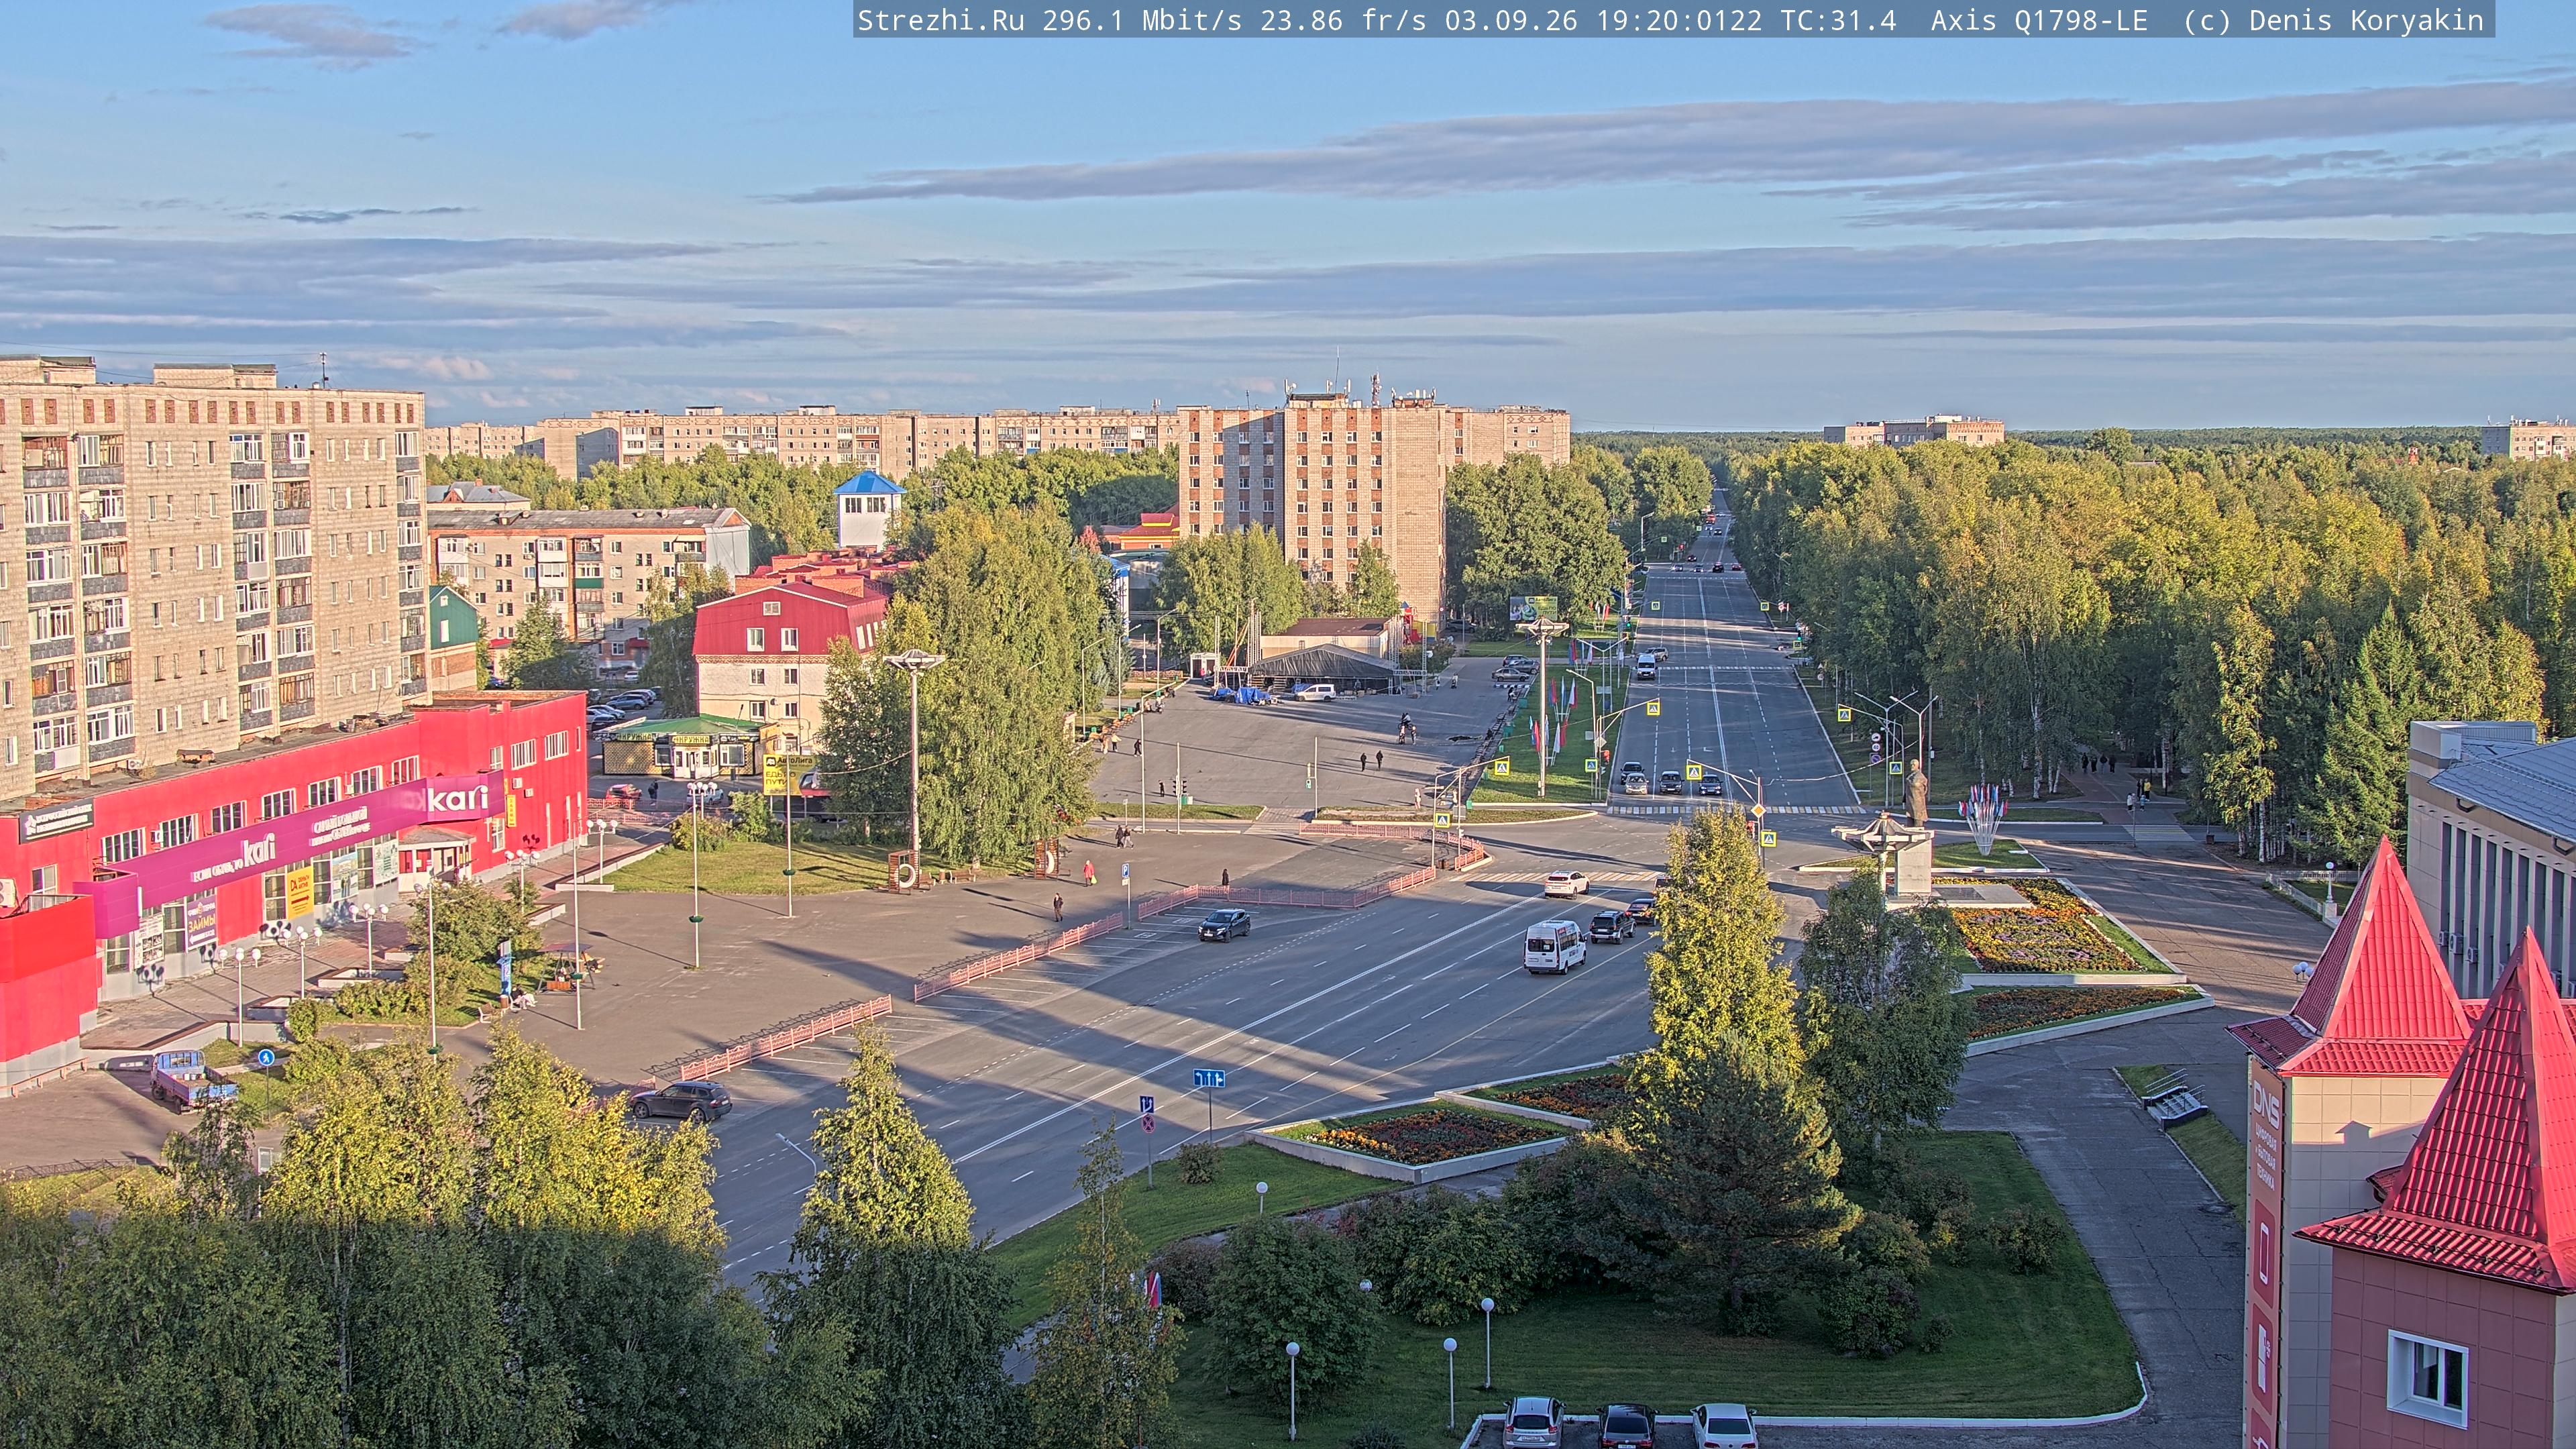Select the white car at the crosswalk
Viewport: 2576px width, 1449px height.
pyautogui.click(x=1566, y=883)
